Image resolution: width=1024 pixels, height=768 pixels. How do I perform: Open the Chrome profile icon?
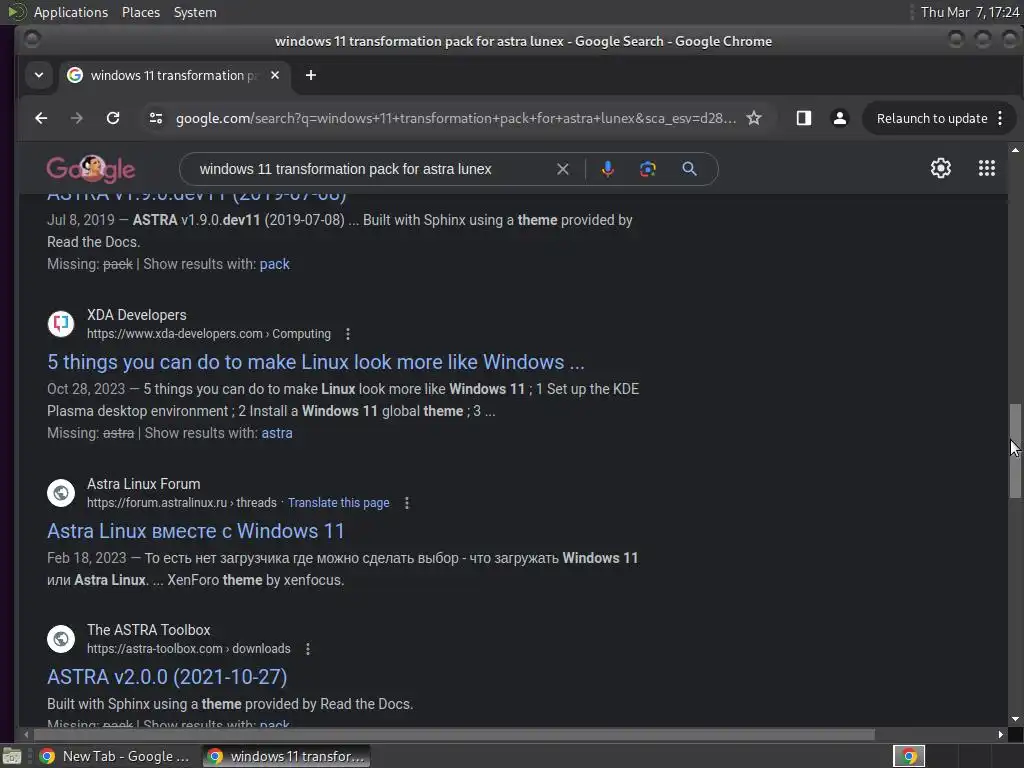point(840,118)
